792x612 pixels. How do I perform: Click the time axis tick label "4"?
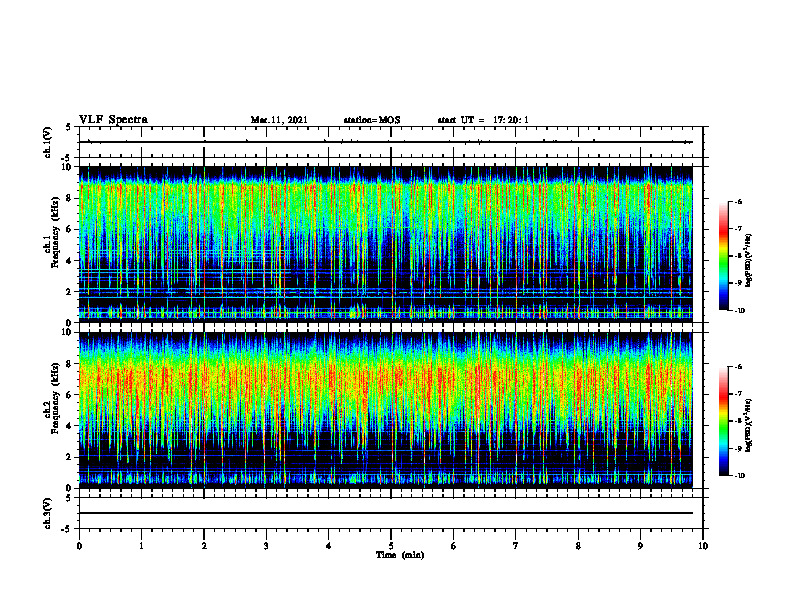[329, 546]
